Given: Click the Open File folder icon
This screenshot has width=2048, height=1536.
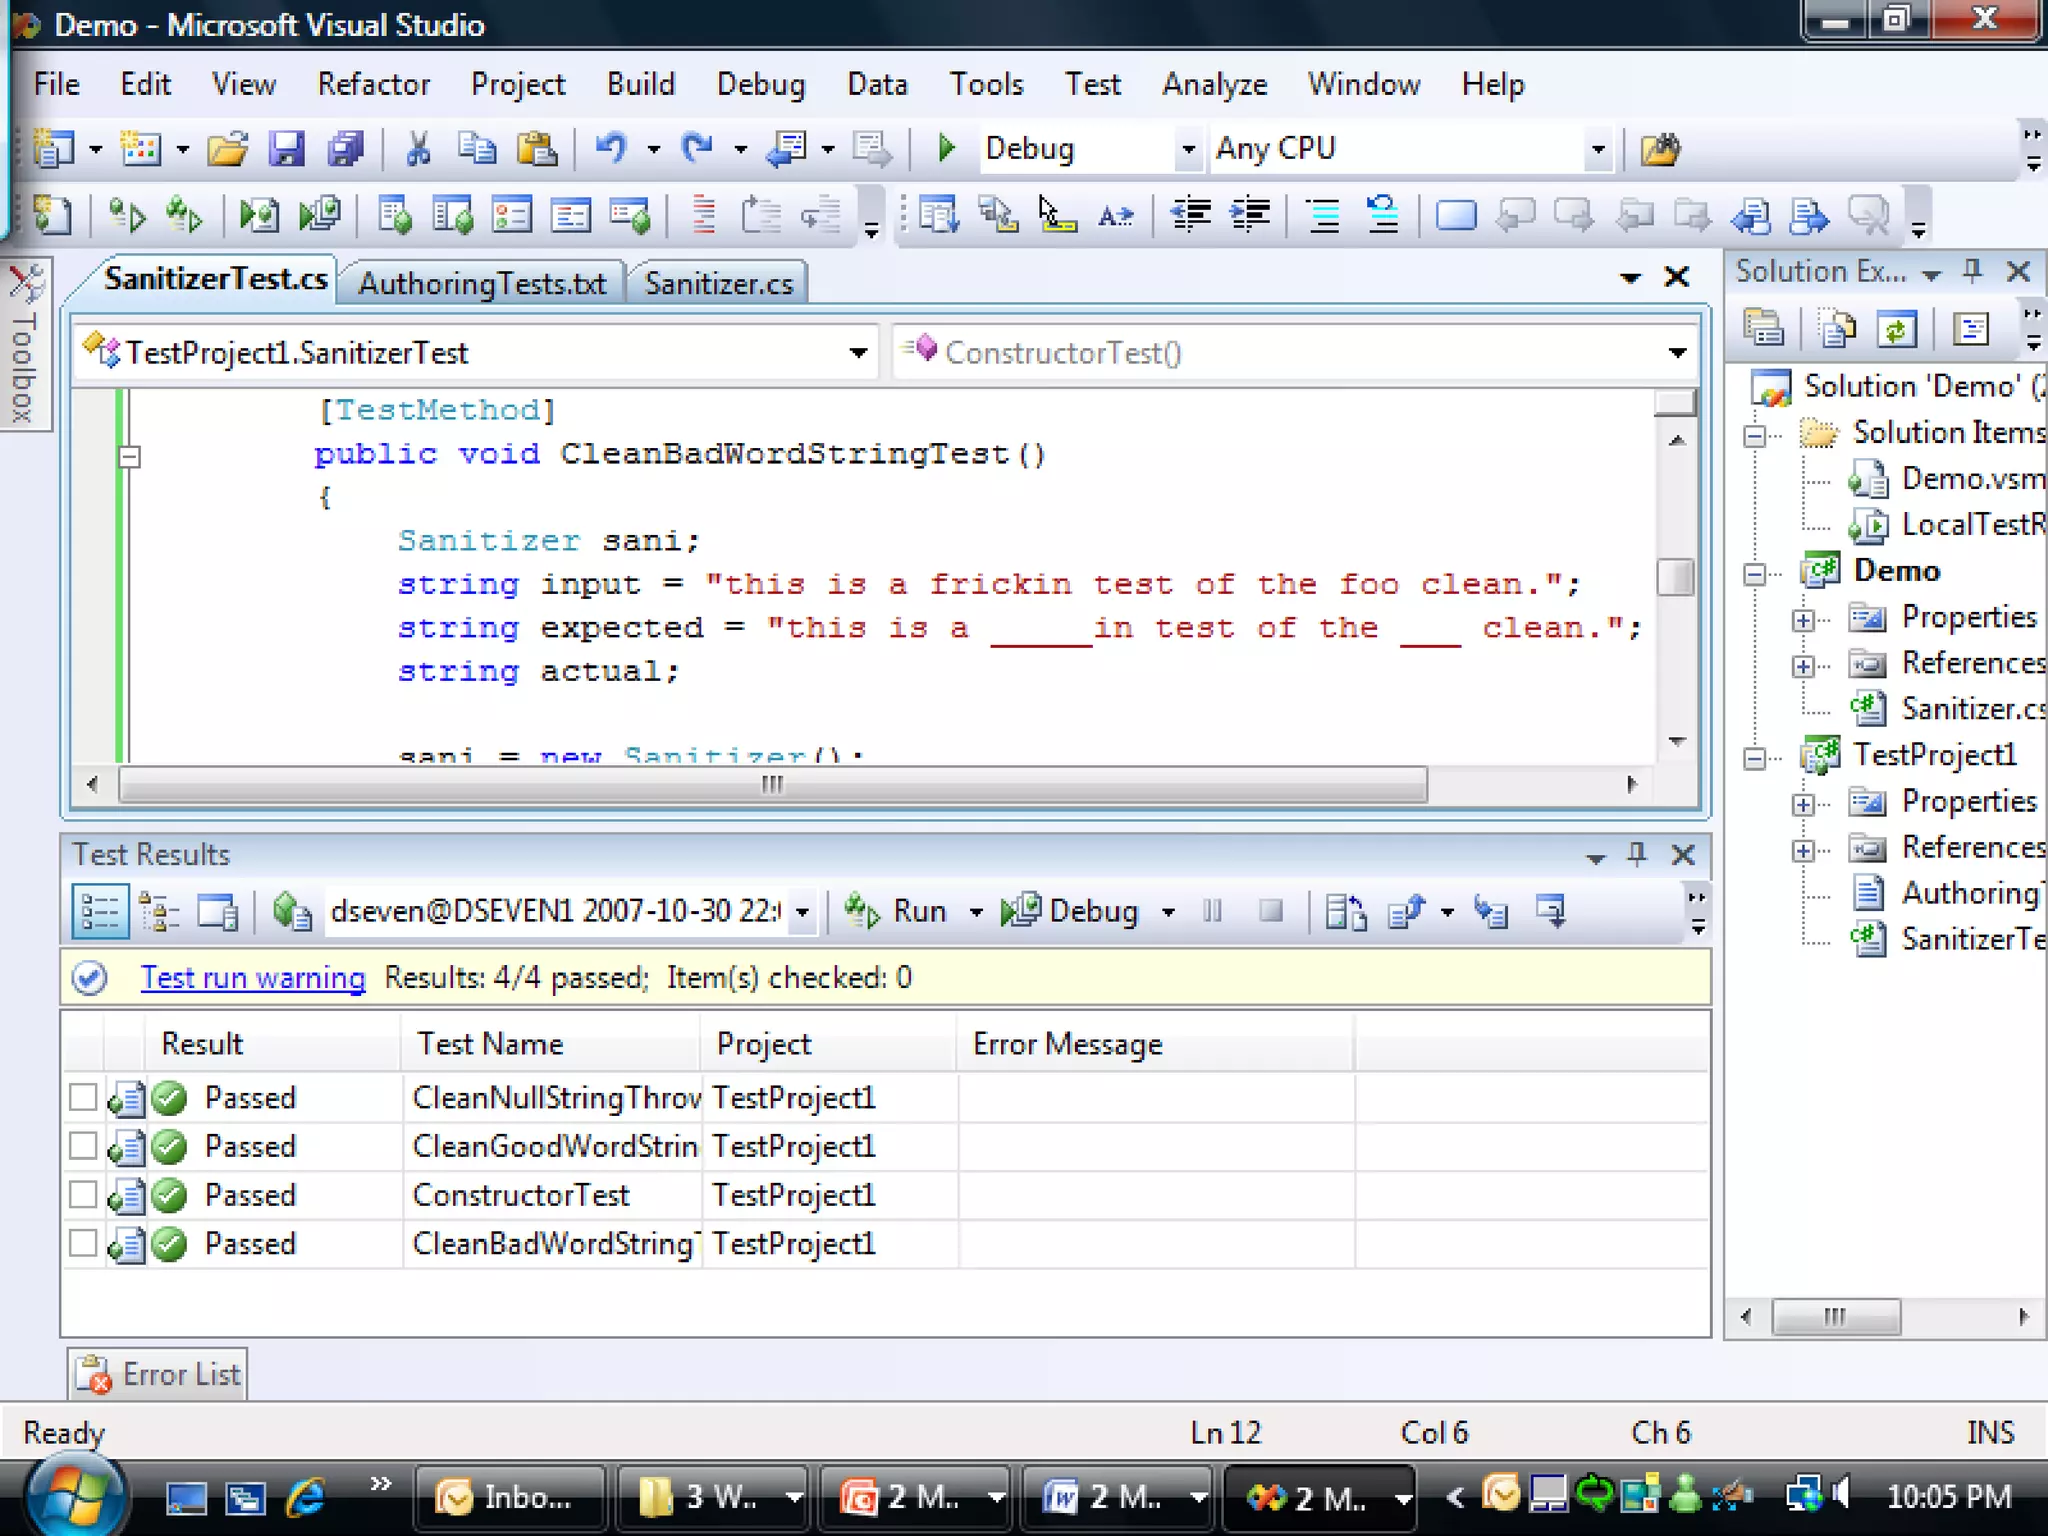Looking at the screenshot, I should click(x=227, y=149).
